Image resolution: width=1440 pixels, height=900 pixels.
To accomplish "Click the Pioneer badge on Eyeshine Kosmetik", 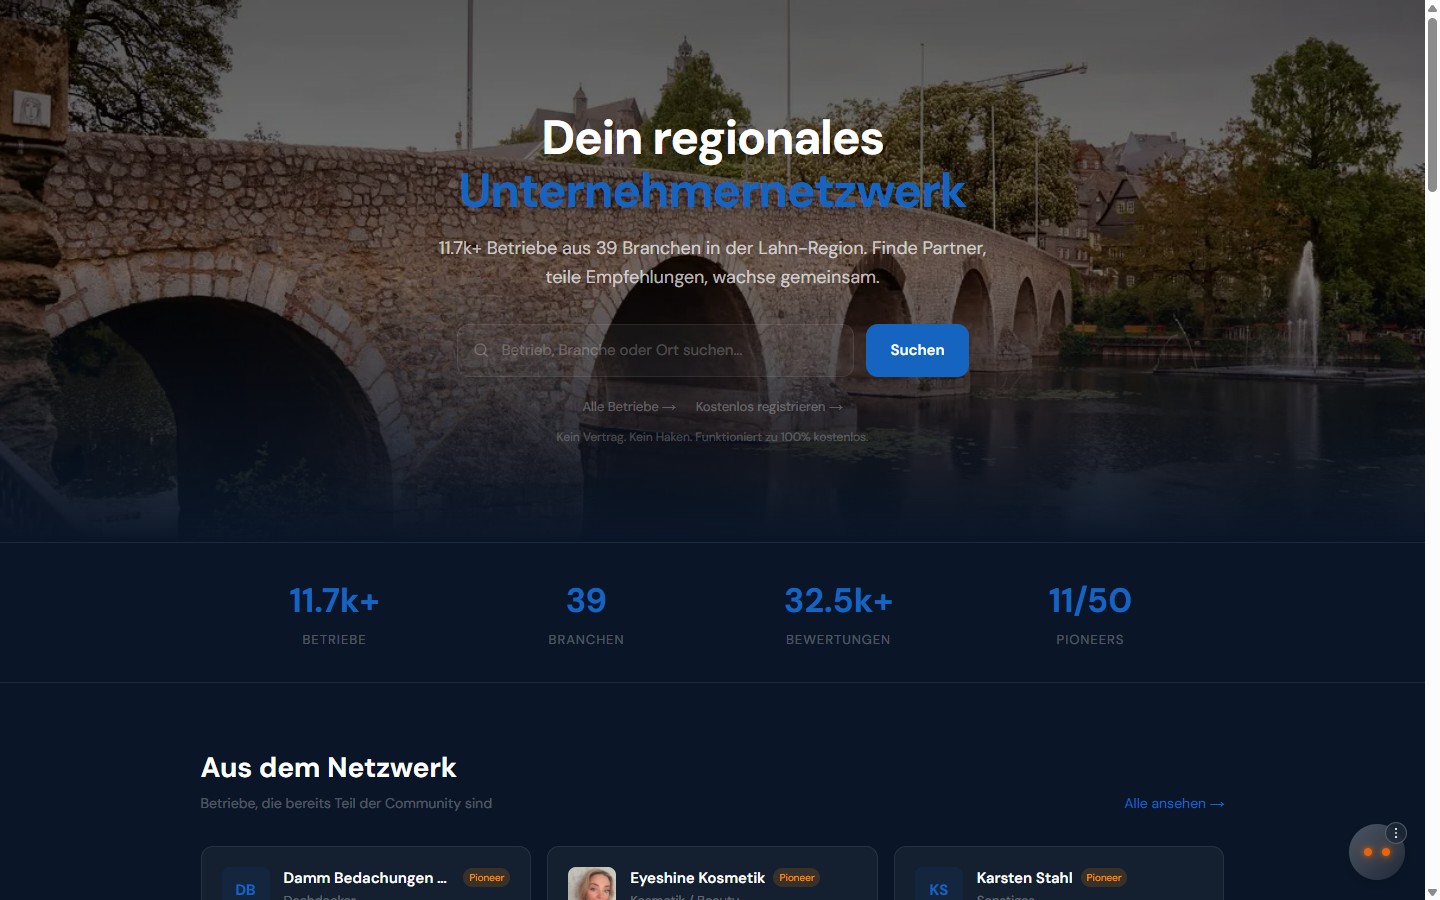I will [x=797, y=878].
